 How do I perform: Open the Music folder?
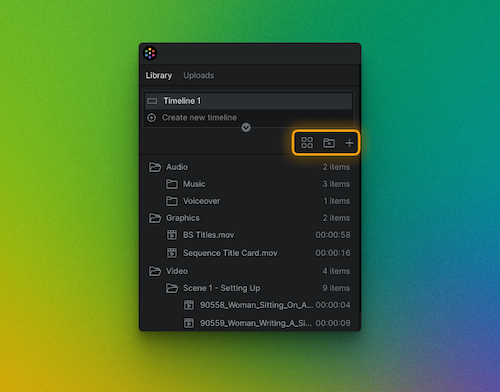click(172, 184)
